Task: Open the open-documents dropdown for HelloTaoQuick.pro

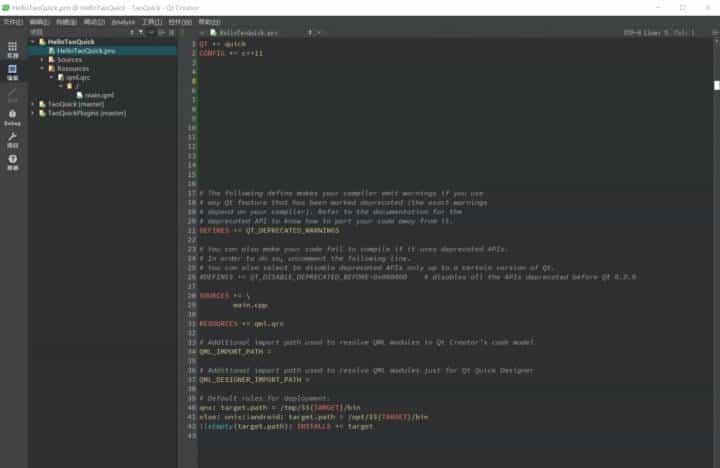Action: pos(310,33)
